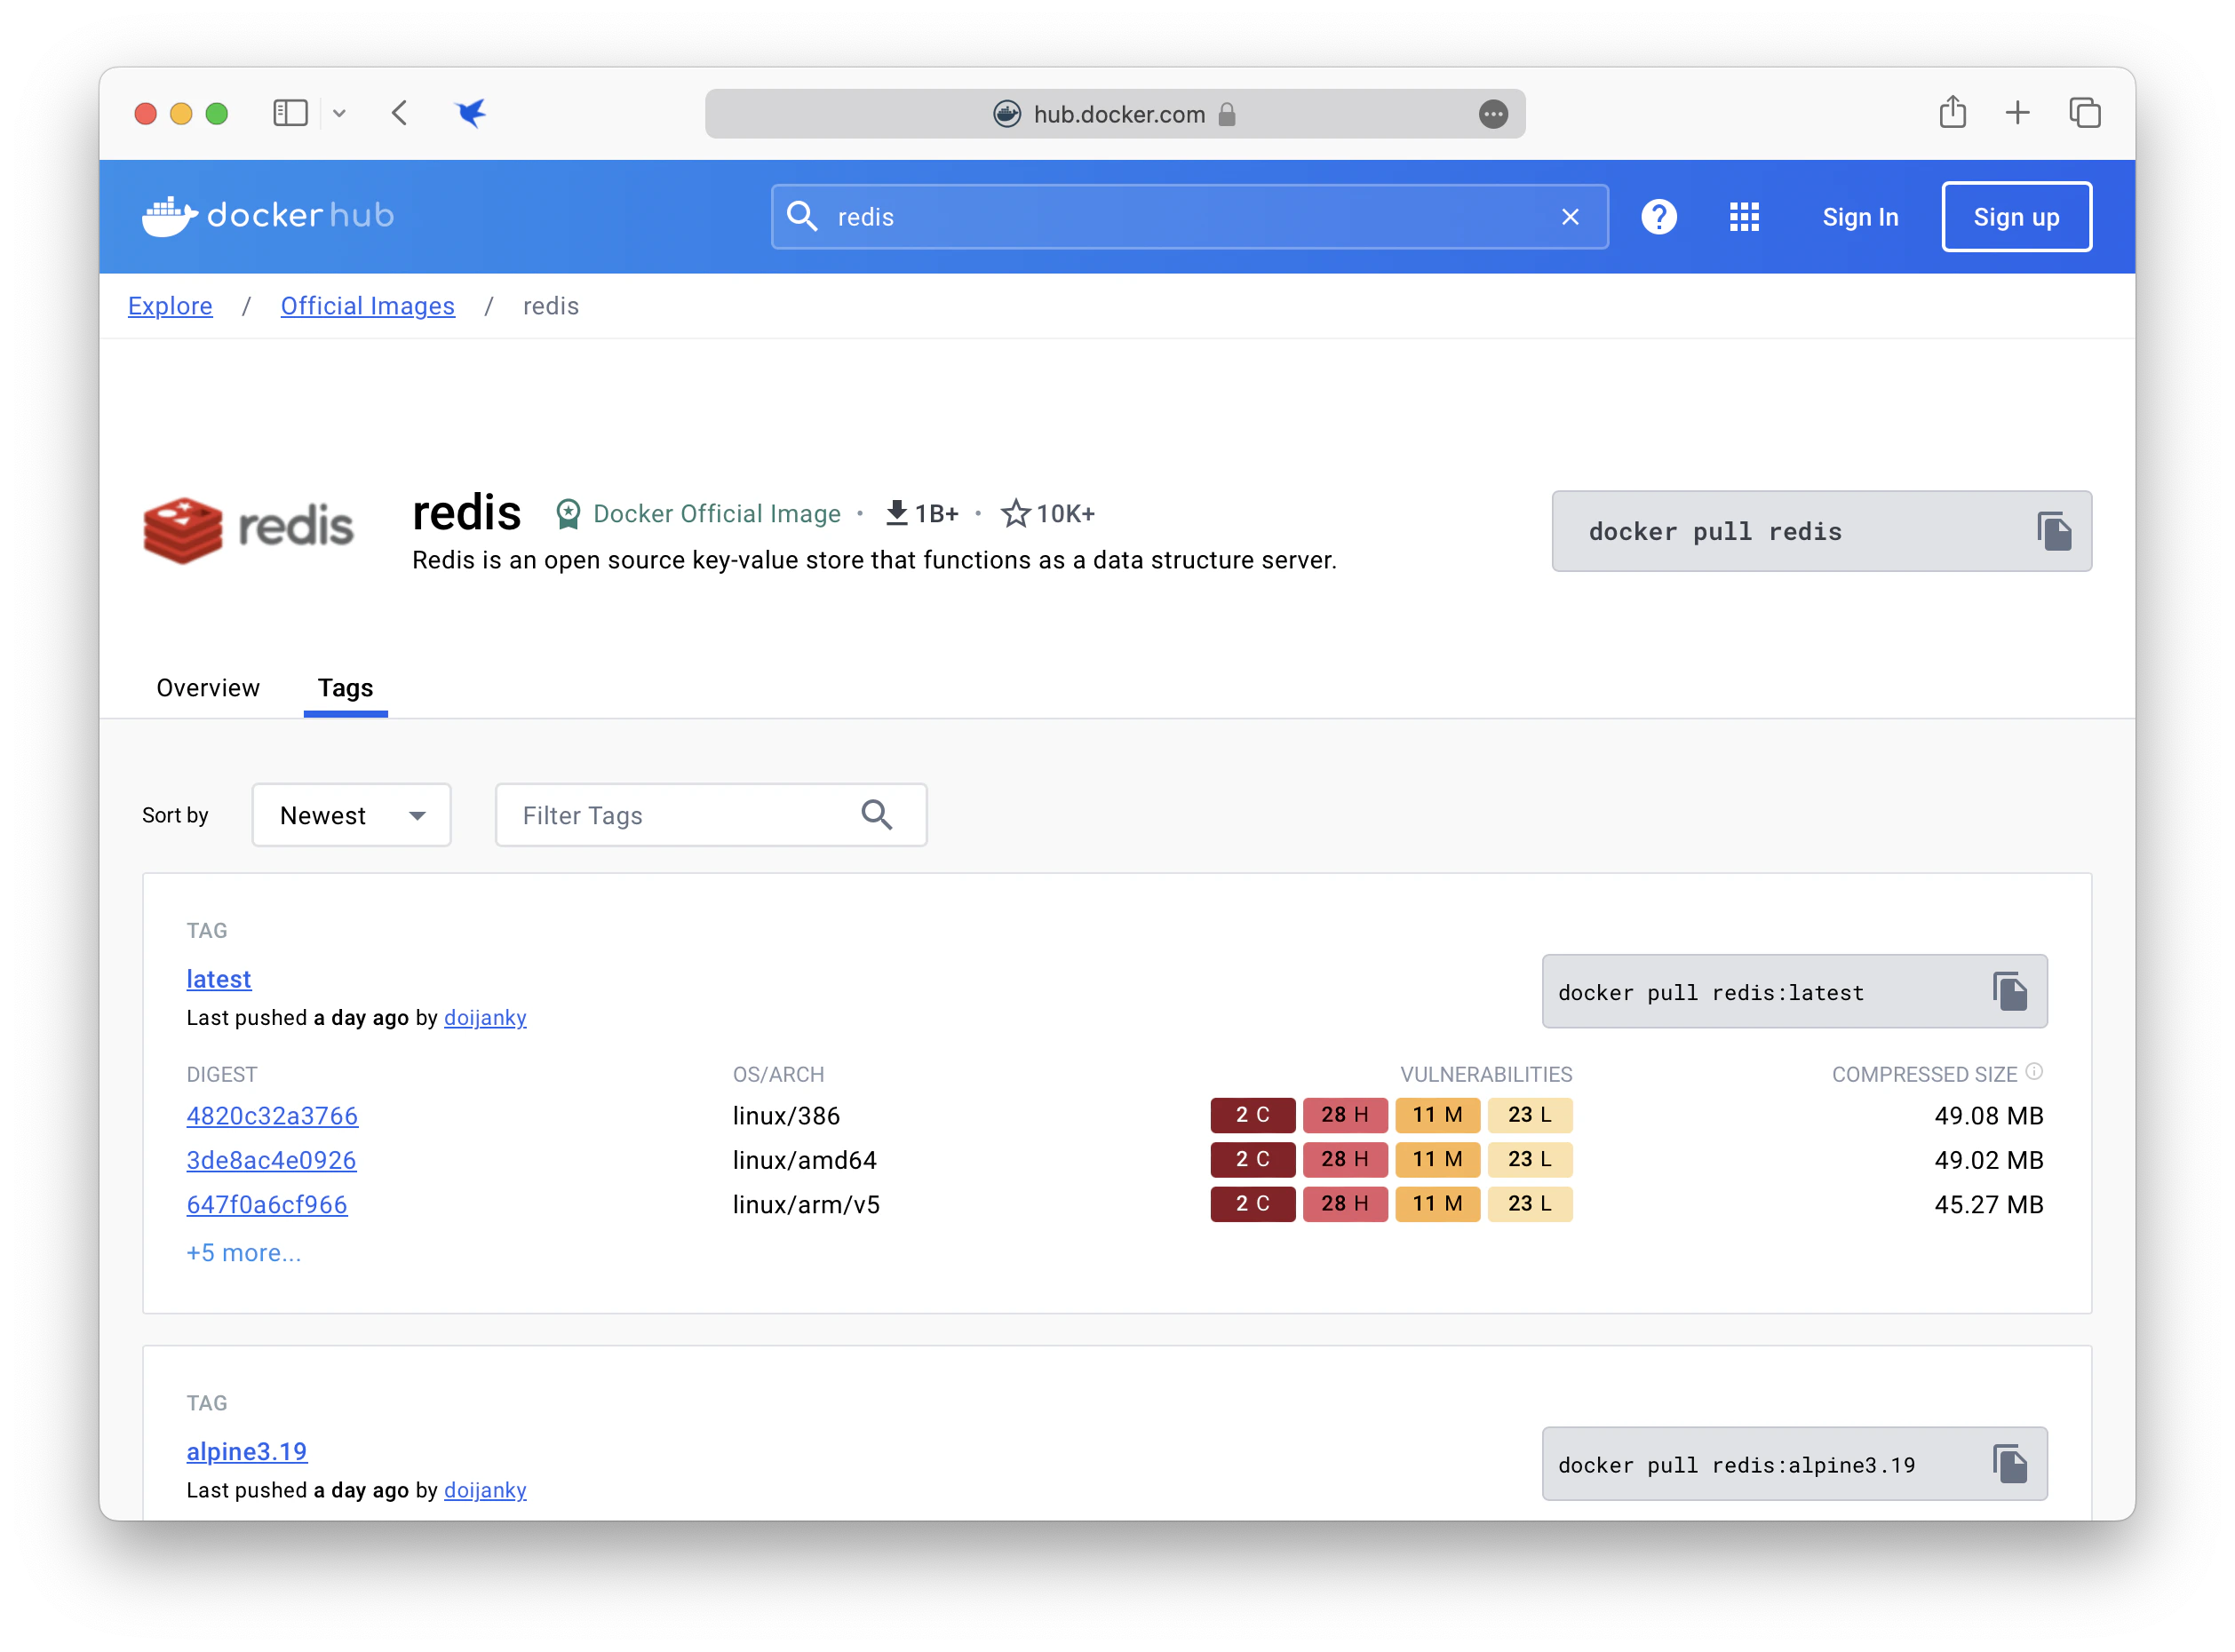Open the Official Images breadcrumb link
The width and height of the screenshot is (2235, 1652).
click(367, 306)
